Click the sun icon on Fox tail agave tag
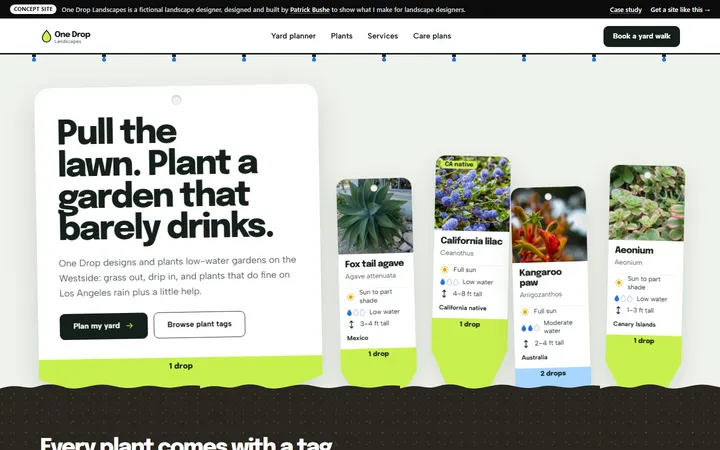Image resolution: width=720 pixels, height=450 pixels. click(351, 297)
